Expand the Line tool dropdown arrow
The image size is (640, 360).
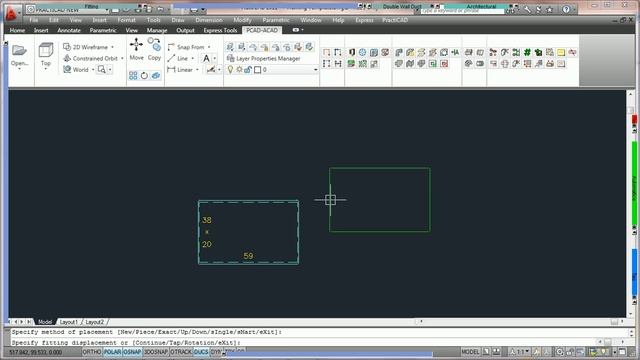coord(193,58)
